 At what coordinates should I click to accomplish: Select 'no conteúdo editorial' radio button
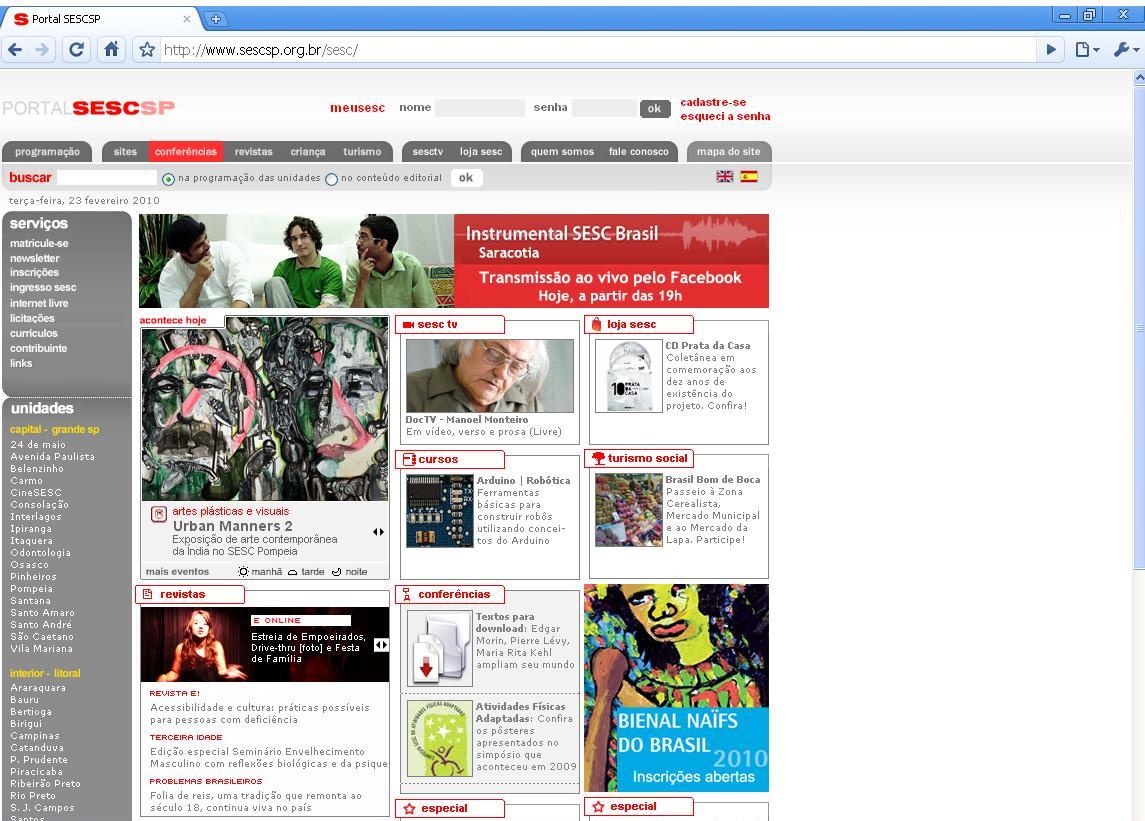pos(332,179)
